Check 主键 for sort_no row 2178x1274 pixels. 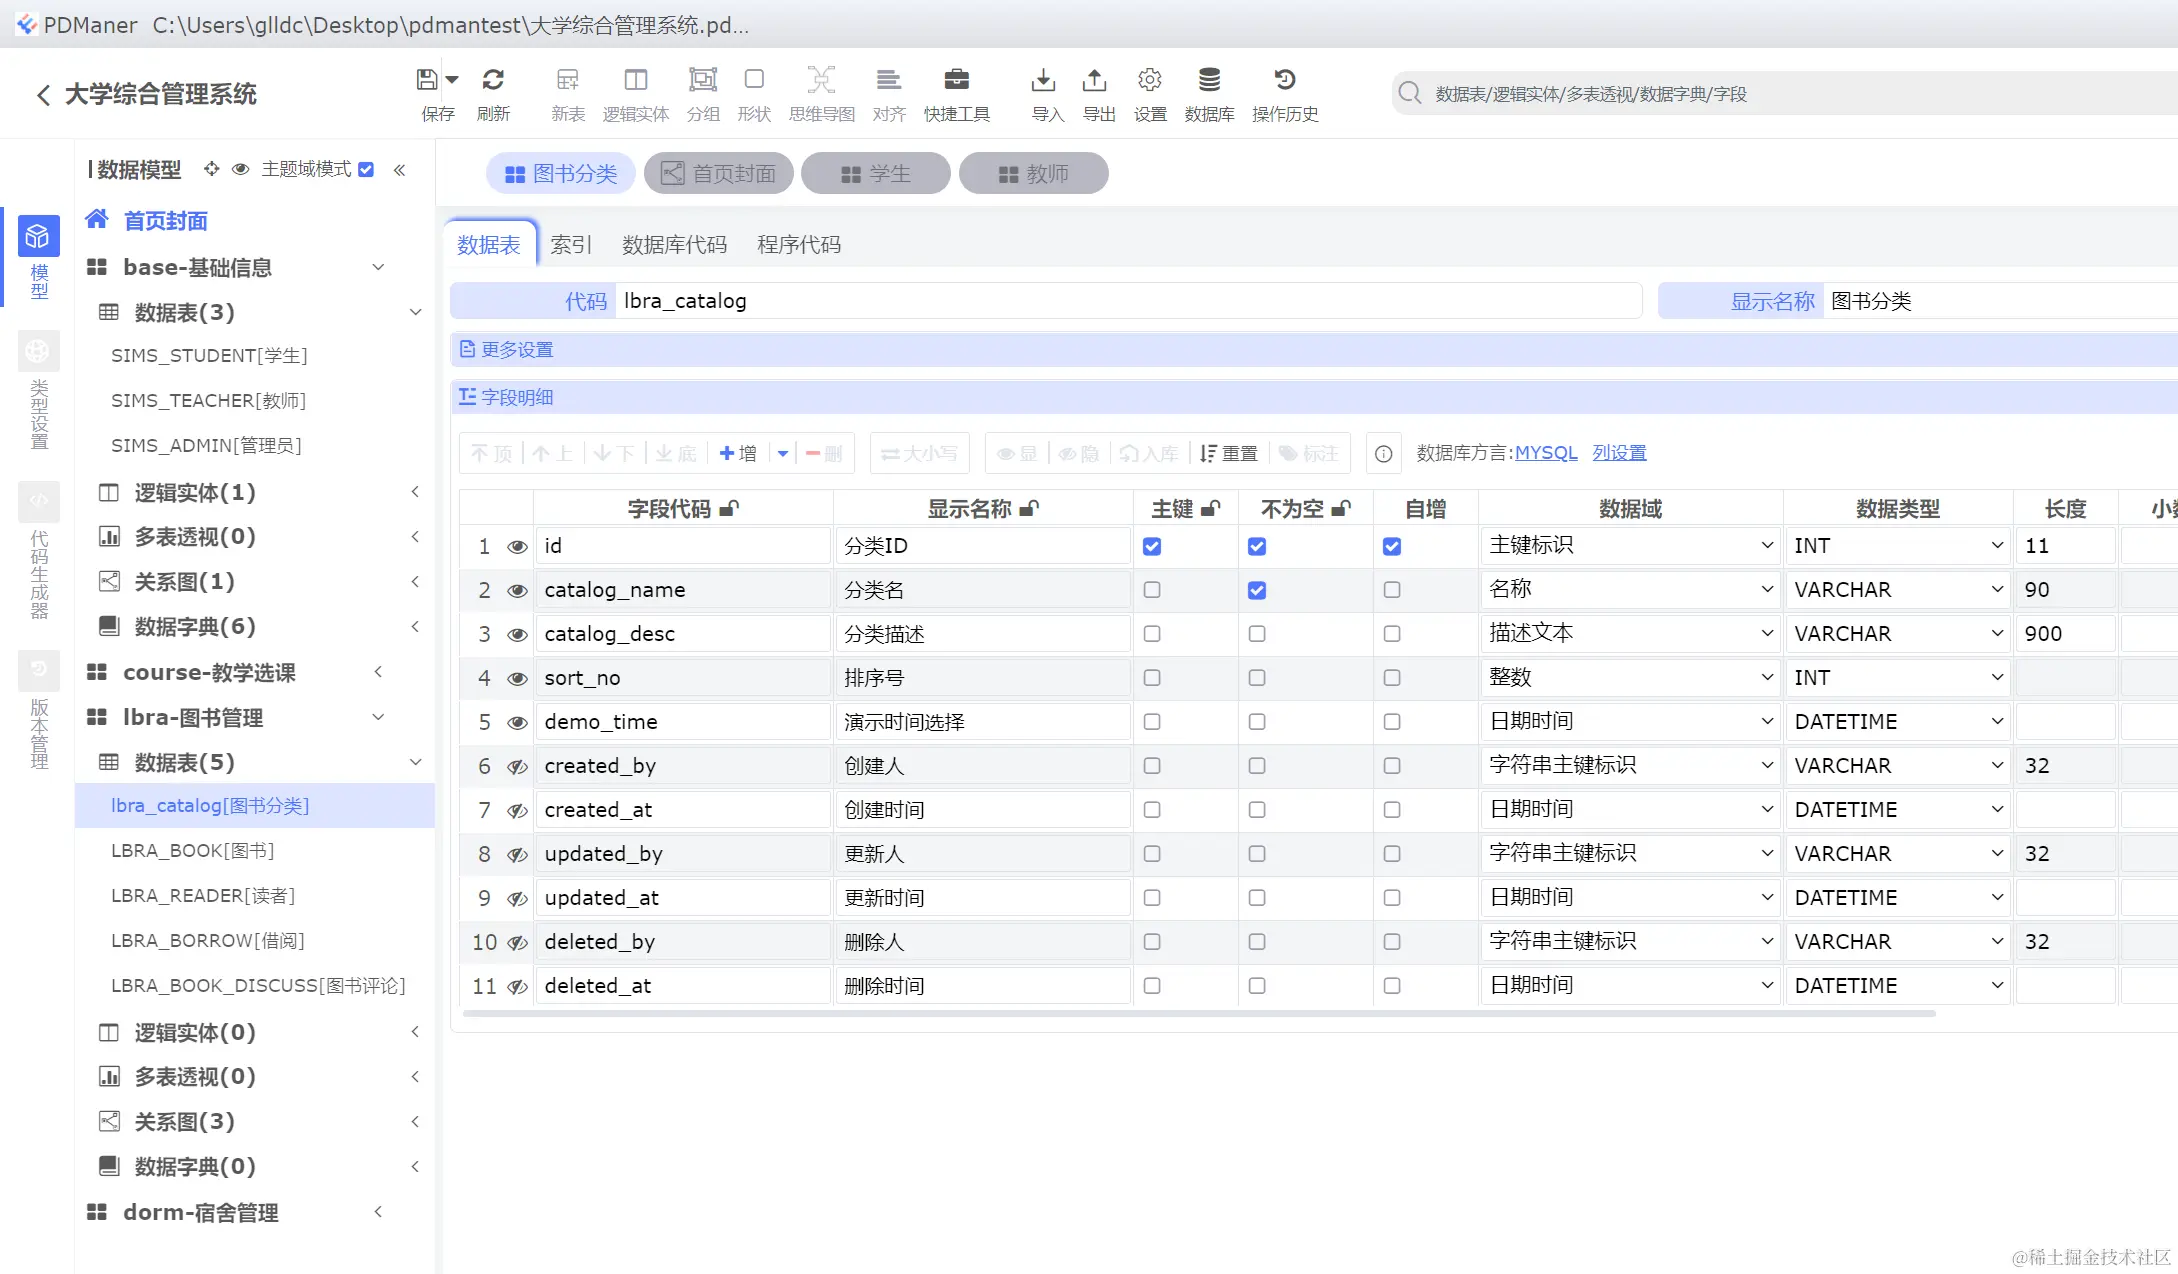1152,678
